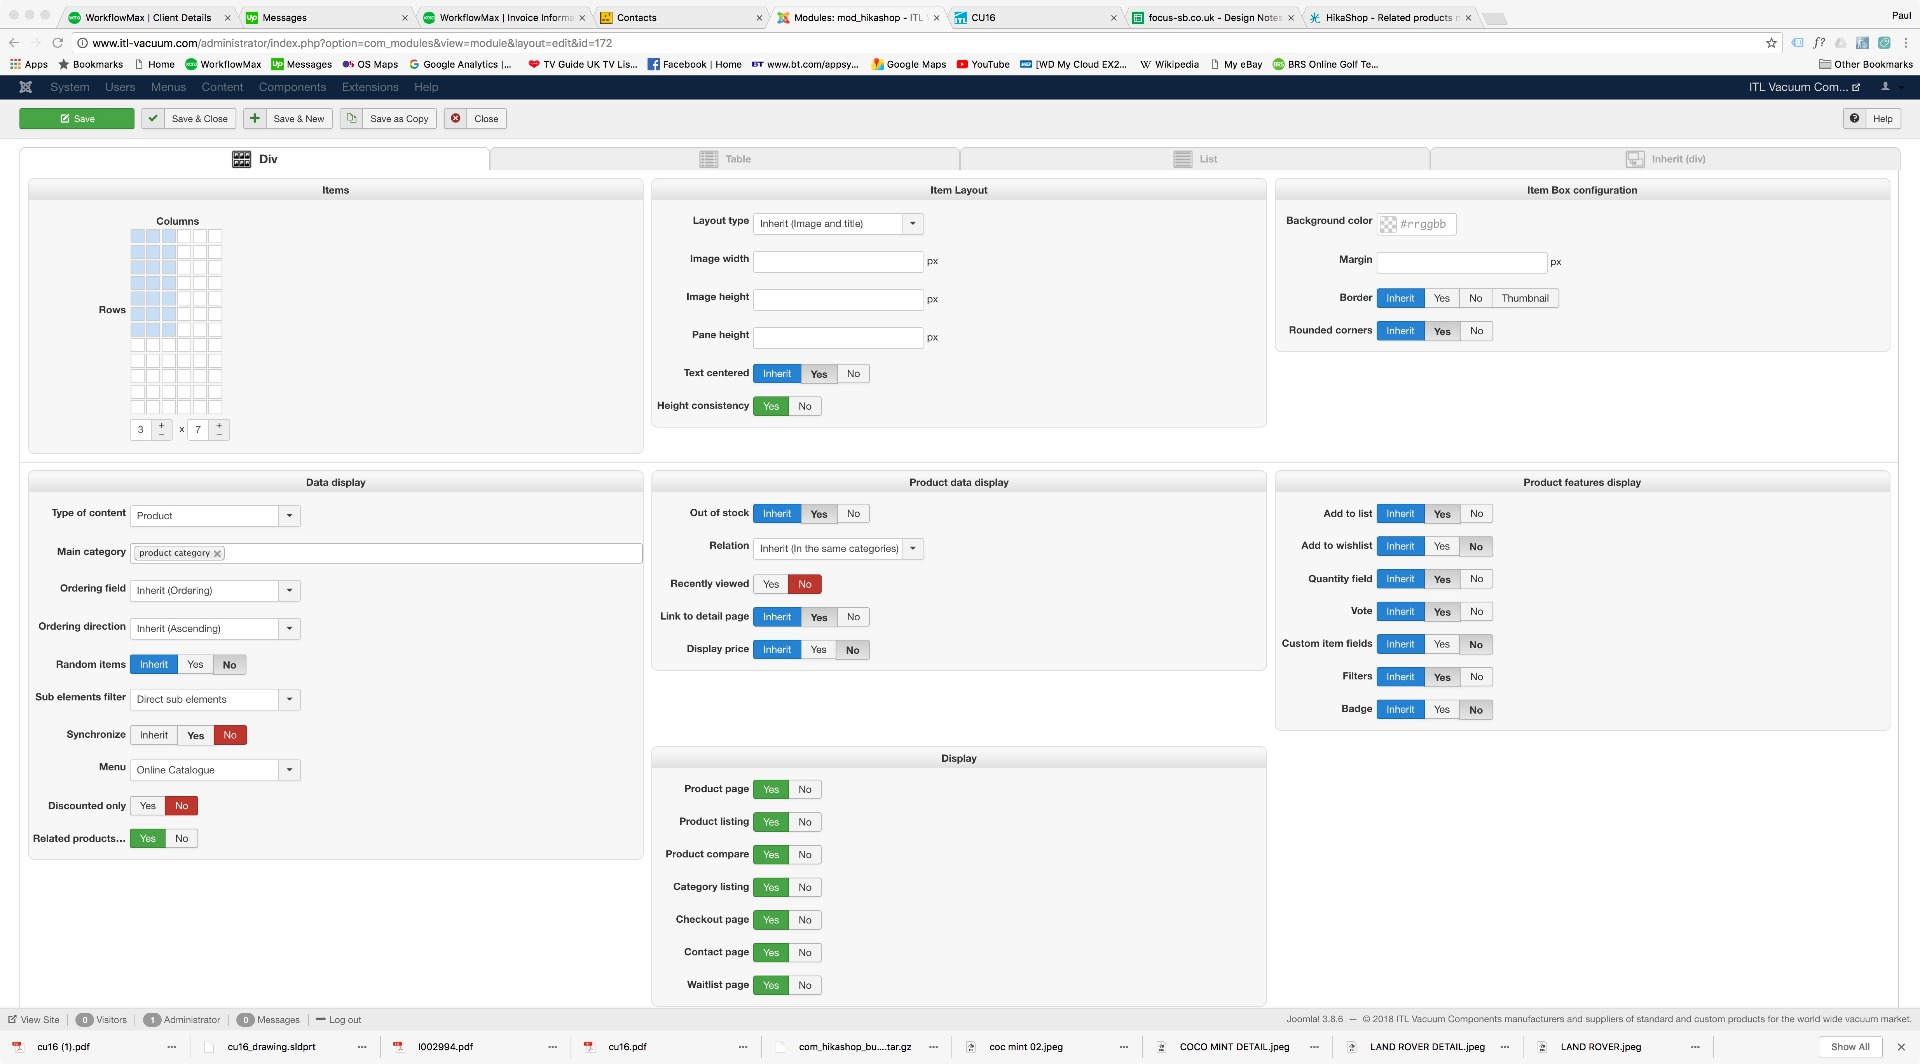Screen dimensions: 1920x1064
Task: Open the Menu dropdown showing Online Catalogue
Action: (x=289, y=770)
